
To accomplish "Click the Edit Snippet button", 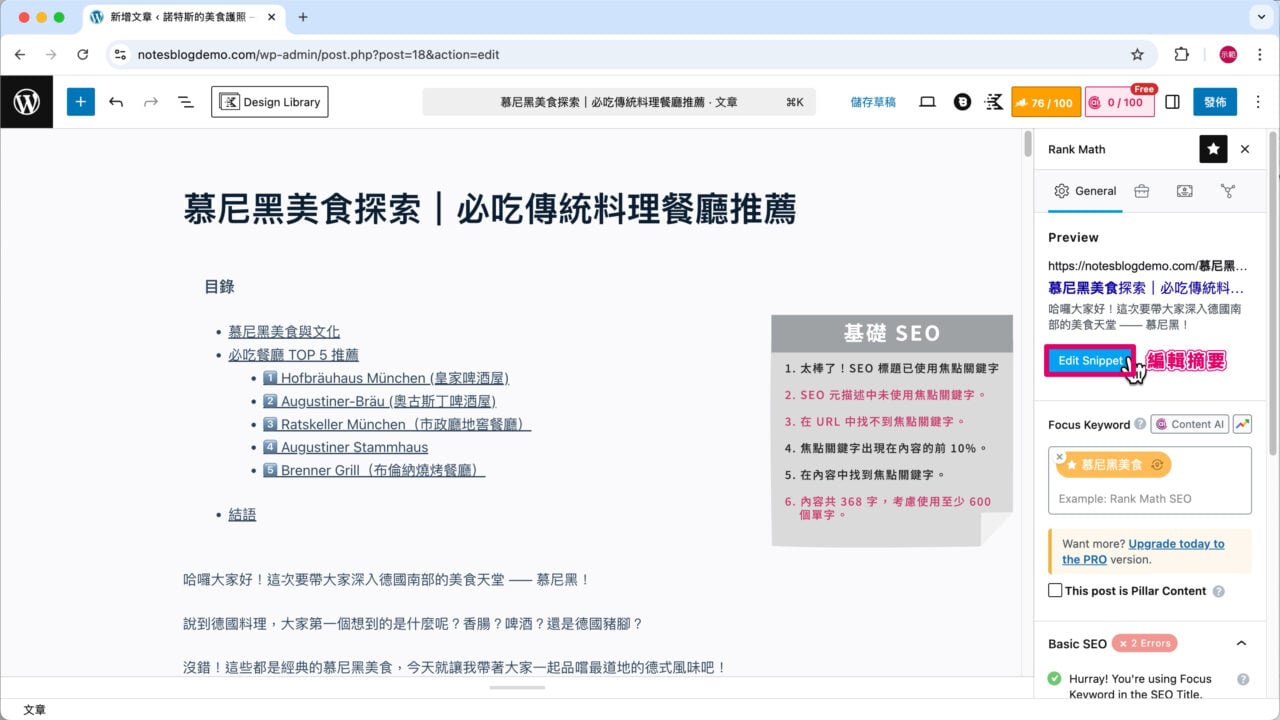I will coord(1089,361).
